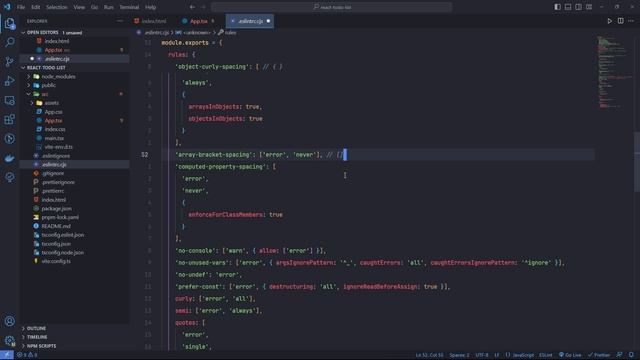Switch to the App.tsx editor tab

point(199,21)
